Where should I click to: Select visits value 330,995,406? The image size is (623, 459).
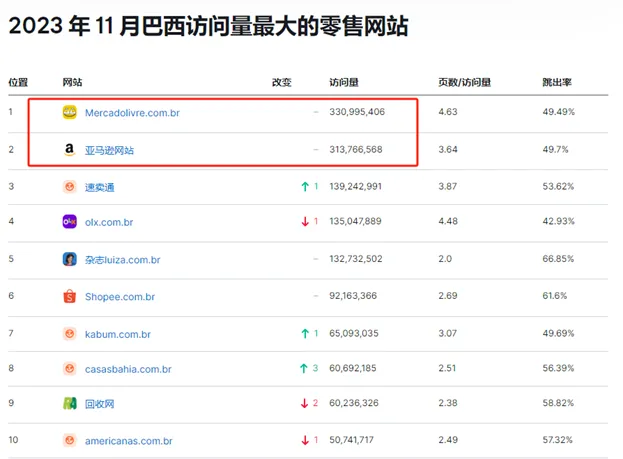pyautogui.click(x=357, y=112)
